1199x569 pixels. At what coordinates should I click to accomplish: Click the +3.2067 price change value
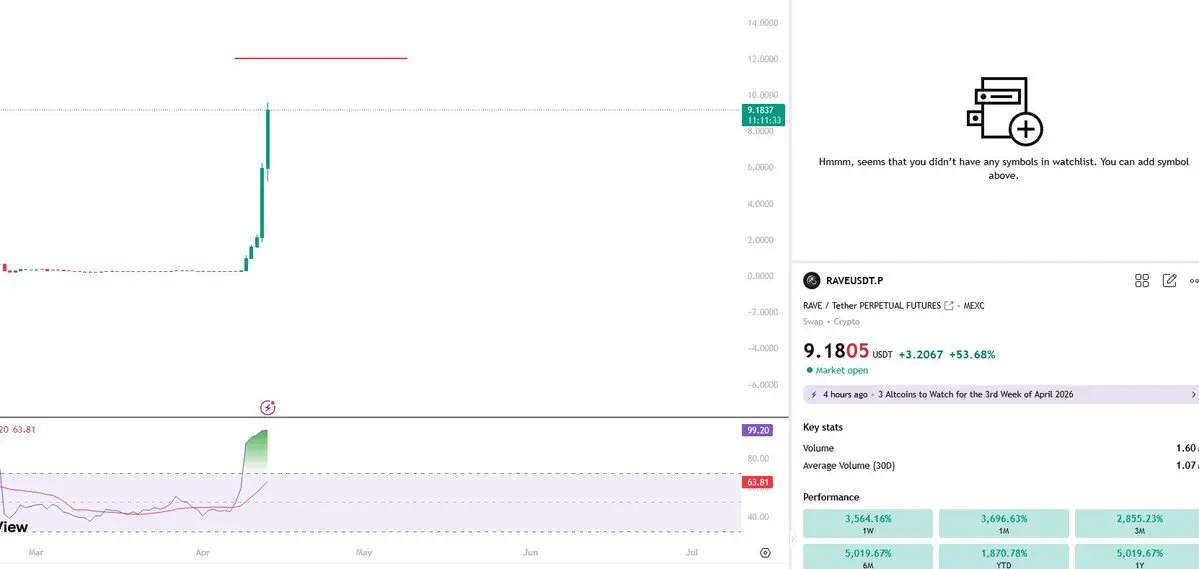921,354
